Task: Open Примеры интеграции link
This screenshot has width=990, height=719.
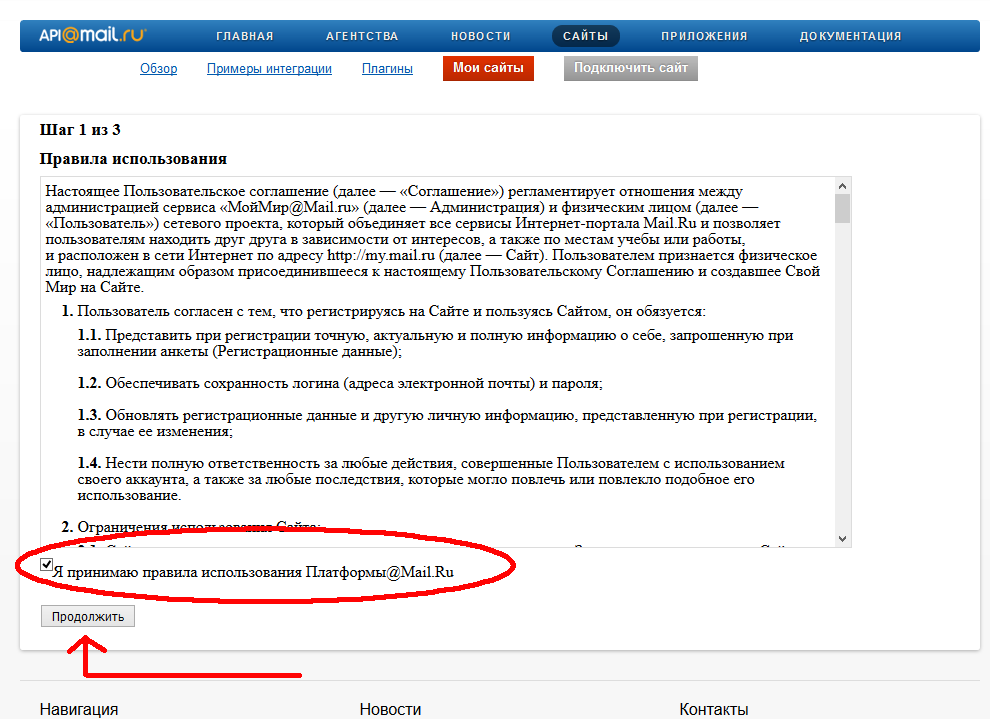Action: coord(269,68)
